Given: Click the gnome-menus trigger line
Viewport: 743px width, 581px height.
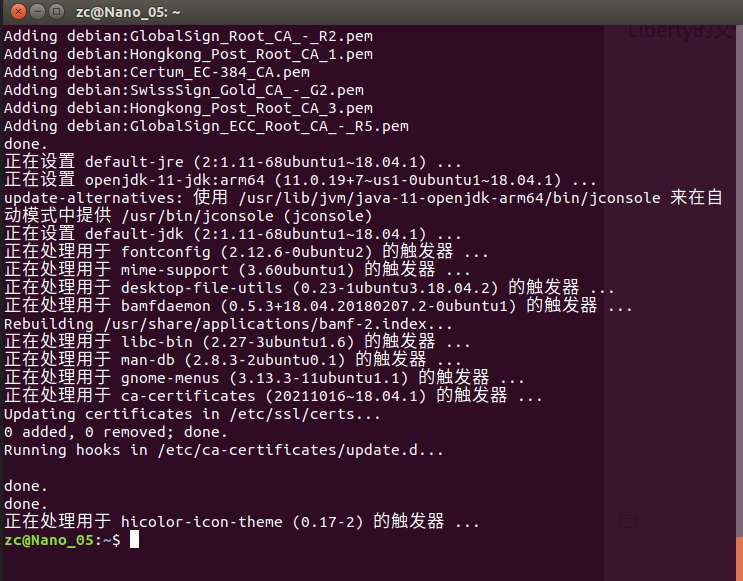Looking at the screenshot, I should point(264,378).
